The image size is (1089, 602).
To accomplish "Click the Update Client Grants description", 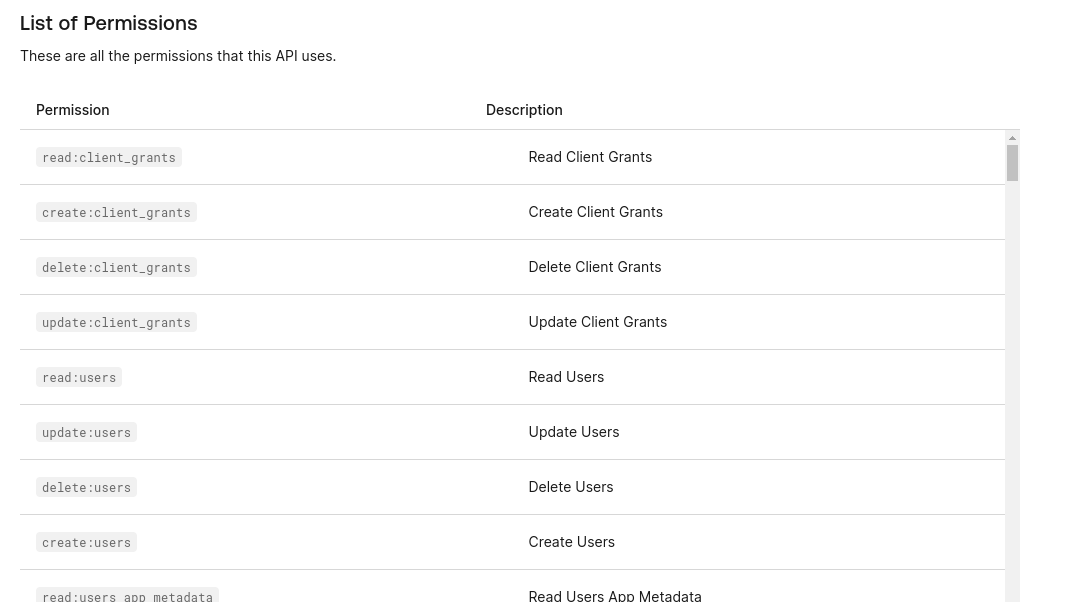I will coord(597,322).
